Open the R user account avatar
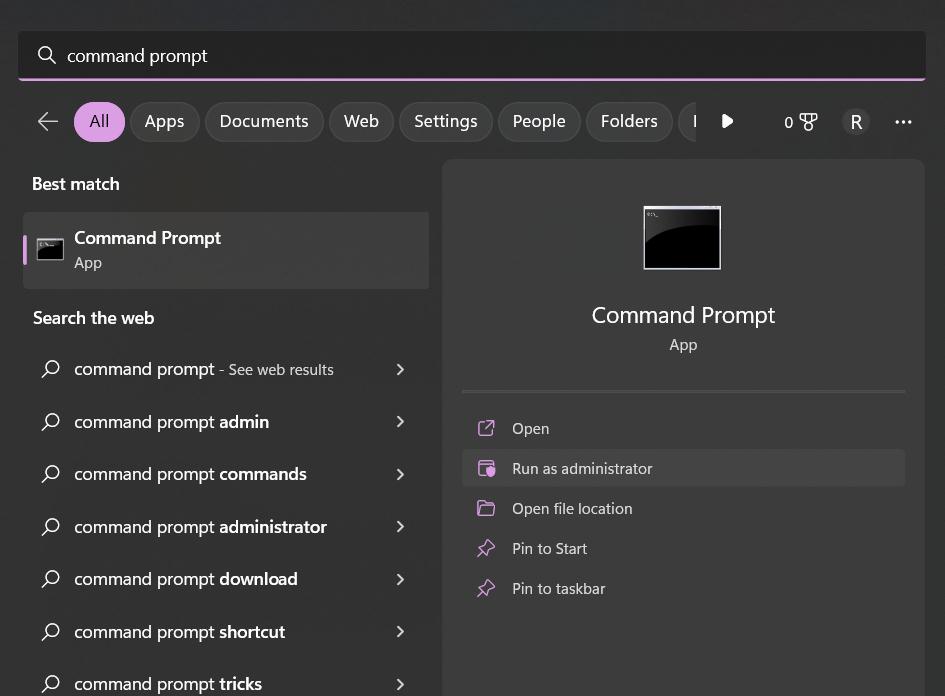This screenshot has width=945, height=696. click(x=855, y=122)
